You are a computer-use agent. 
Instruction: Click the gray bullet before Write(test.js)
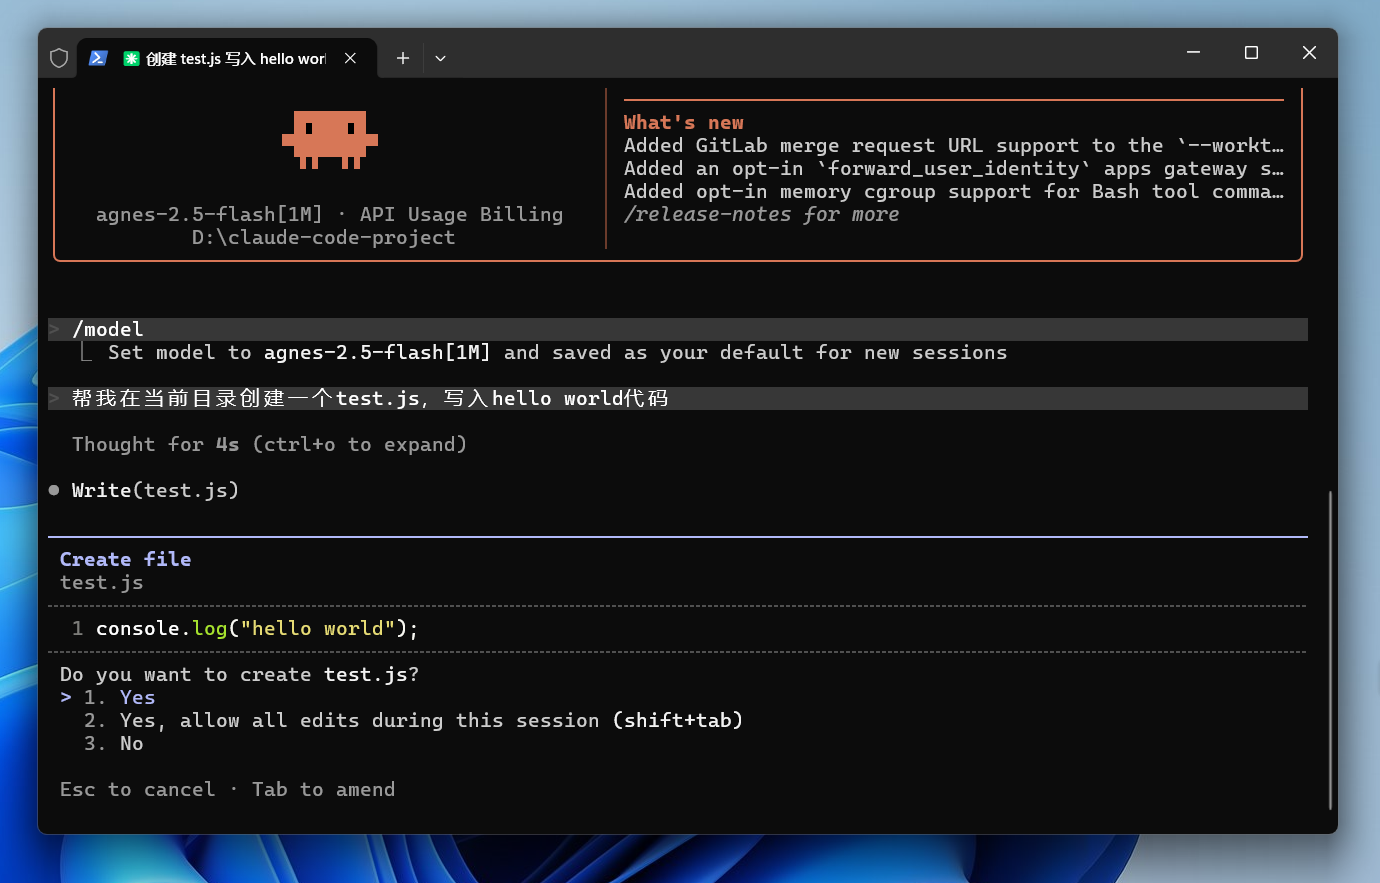click(54, 490)
